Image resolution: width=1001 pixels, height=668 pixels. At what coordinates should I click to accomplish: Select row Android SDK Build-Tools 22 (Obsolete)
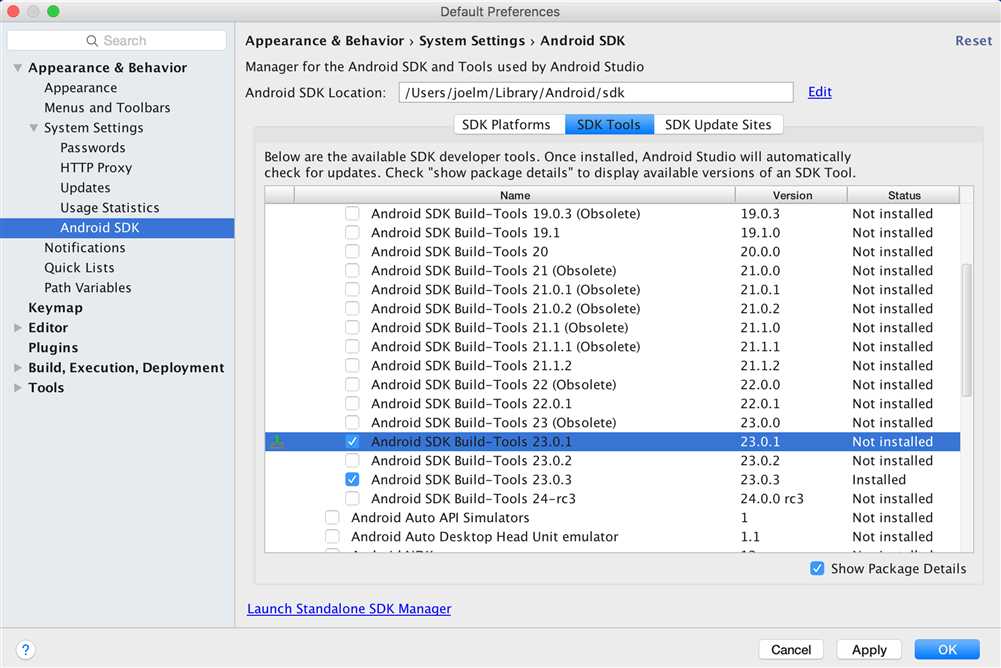[x=612, y=384]
